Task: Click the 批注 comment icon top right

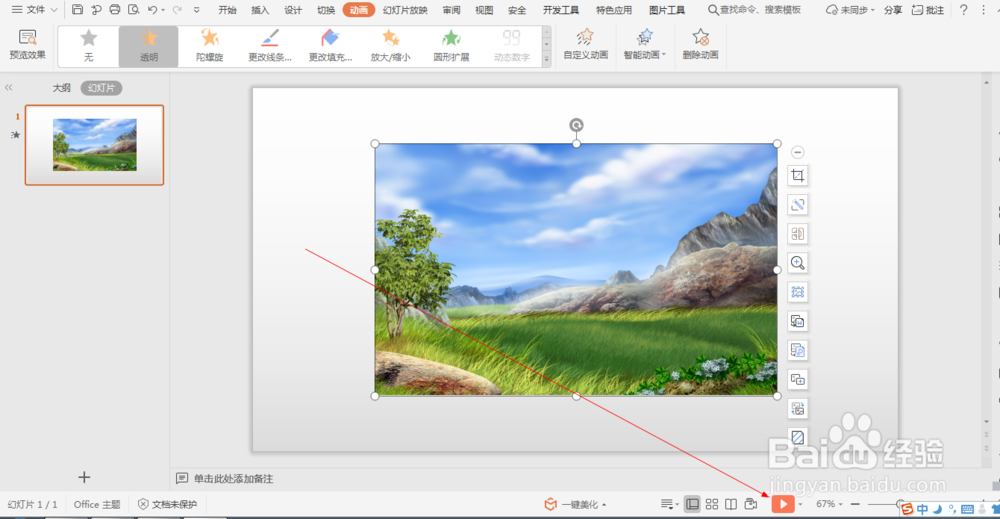Action: click(x=927, y=10)
